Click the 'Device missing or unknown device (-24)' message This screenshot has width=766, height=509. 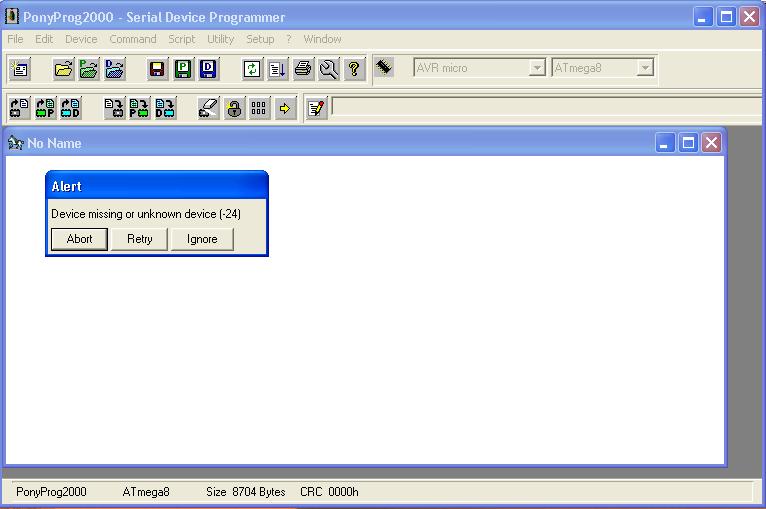[146, 214]
